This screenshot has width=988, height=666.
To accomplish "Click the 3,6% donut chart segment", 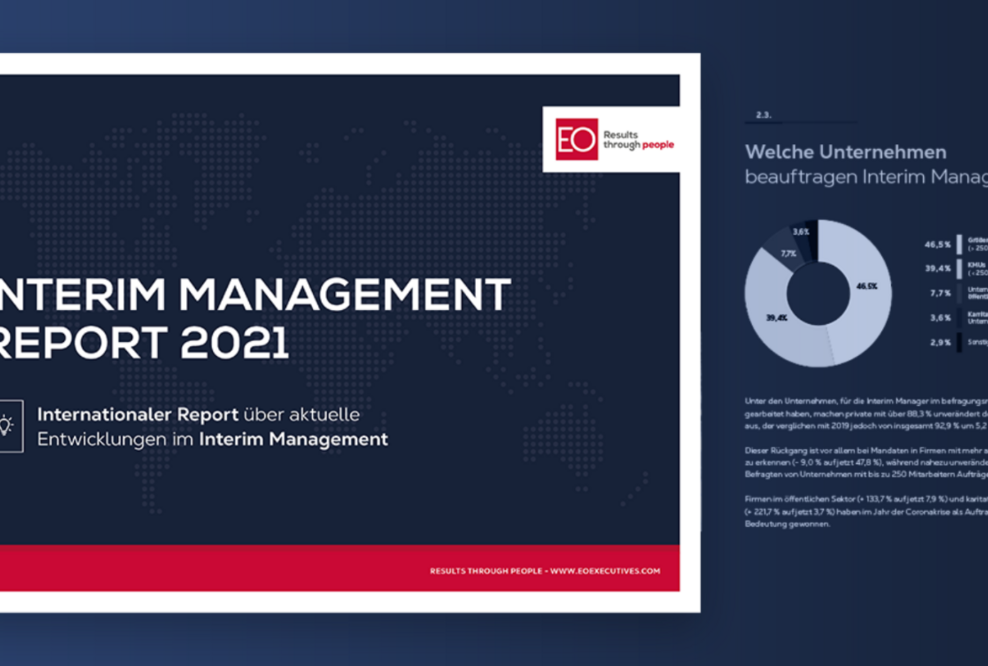I will (804, 232).
